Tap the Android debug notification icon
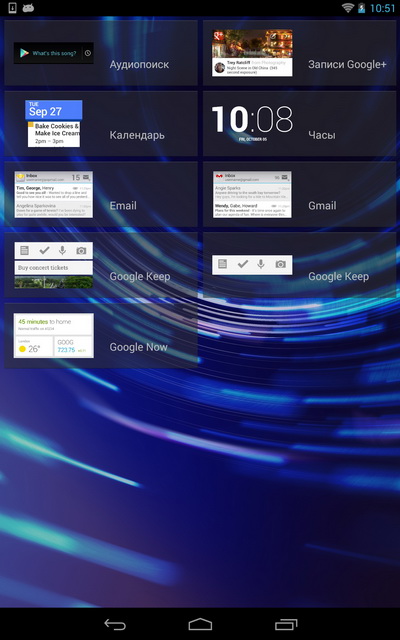The width and height of the screenshot is (400, 640). [x=28, y=8]
